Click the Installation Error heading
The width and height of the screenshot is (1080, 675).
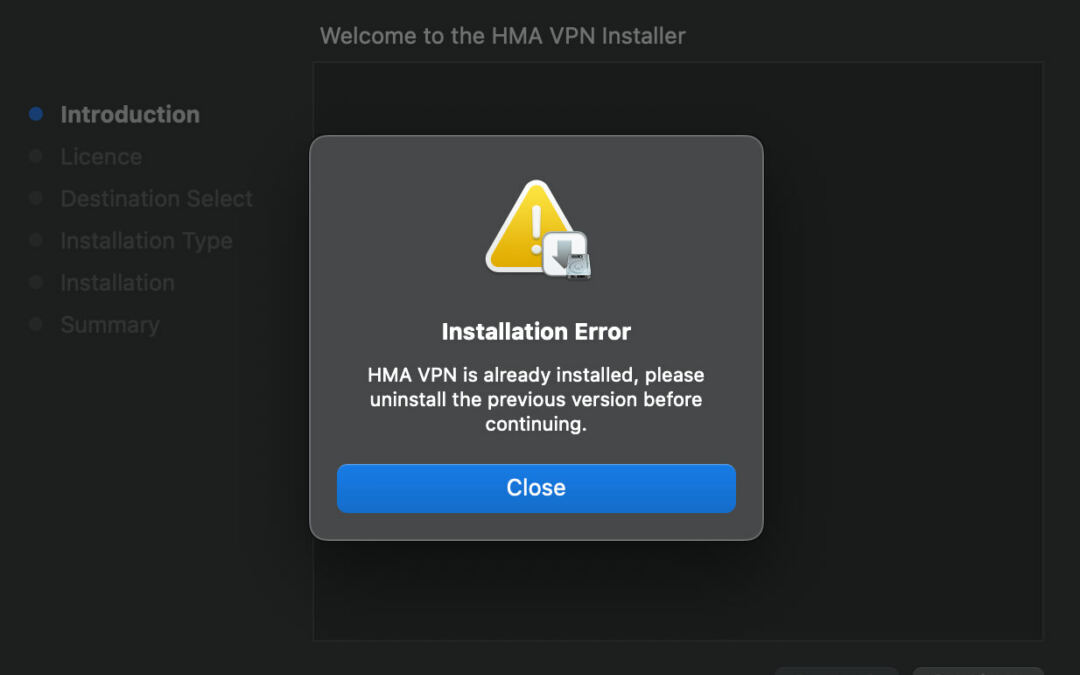[536, 331]
